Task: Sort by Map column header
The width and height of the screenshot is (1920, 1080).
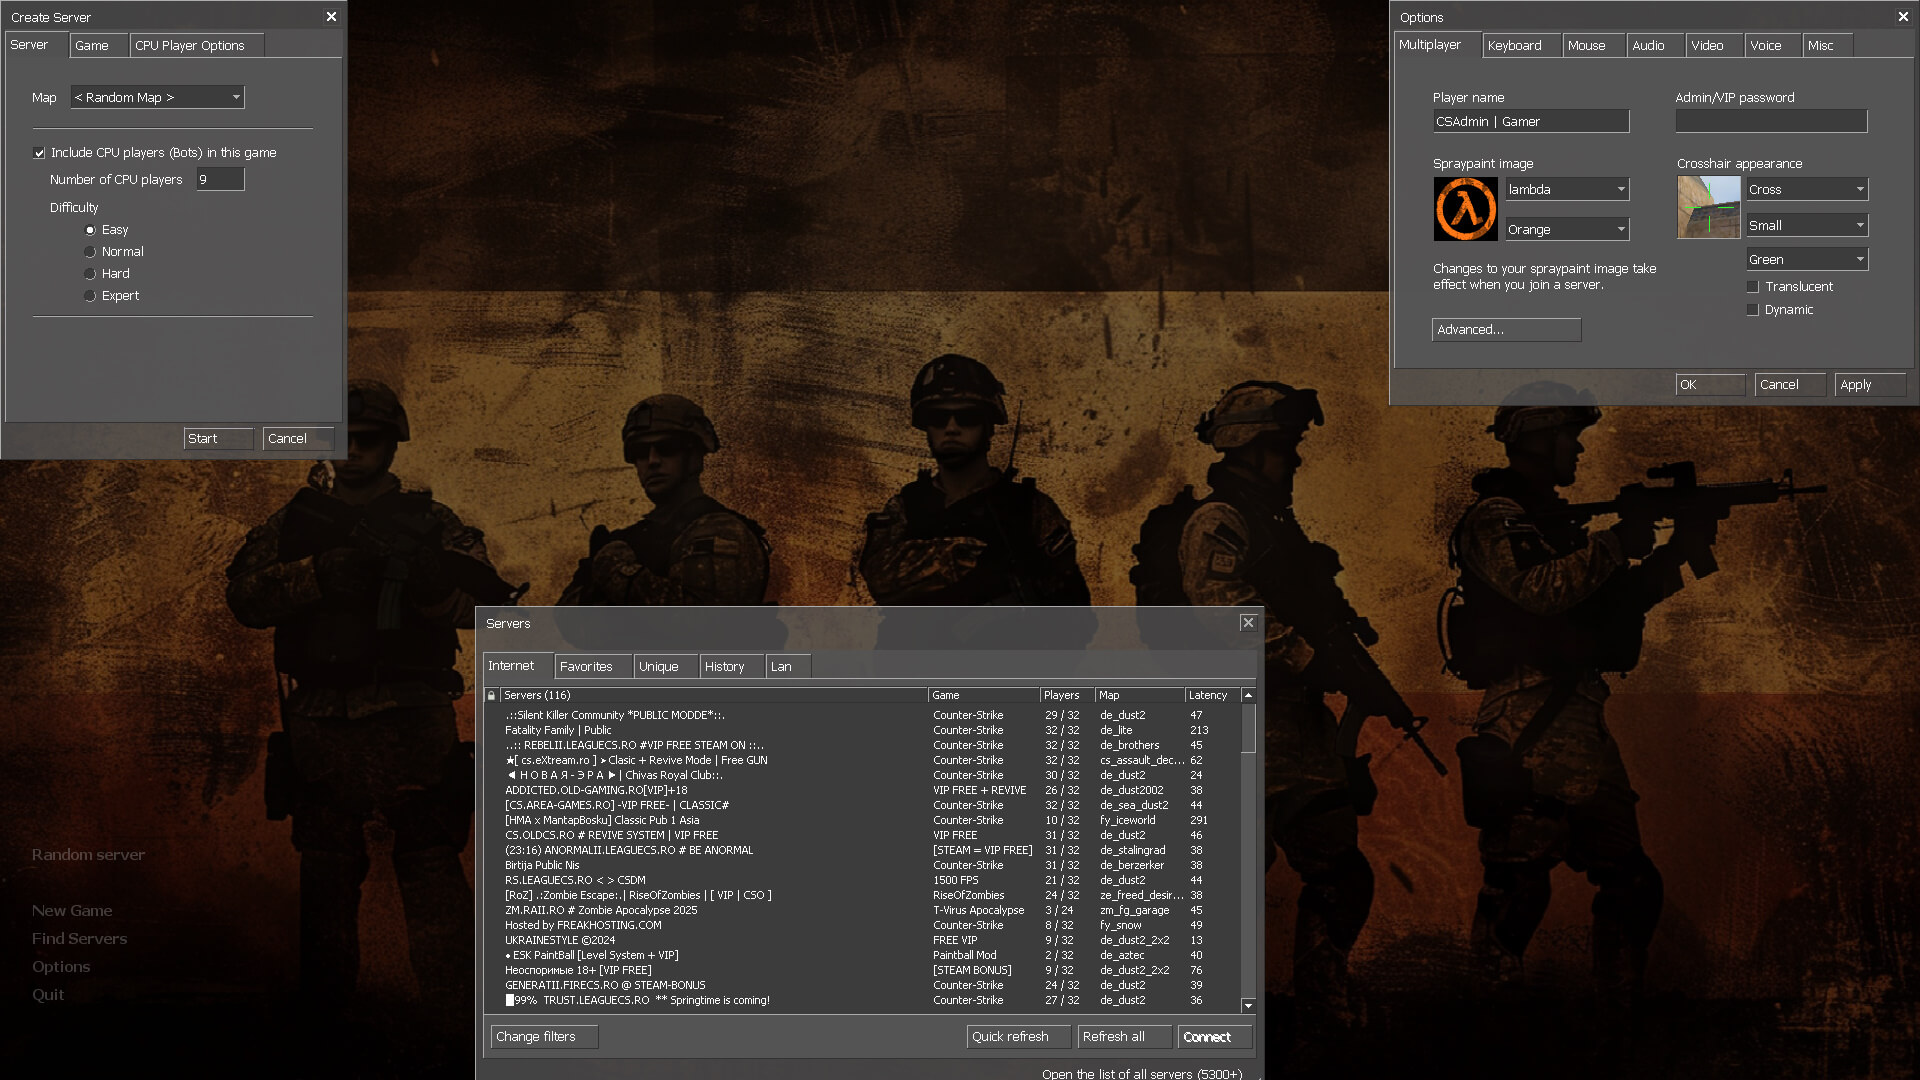Action: (1140, 695)
